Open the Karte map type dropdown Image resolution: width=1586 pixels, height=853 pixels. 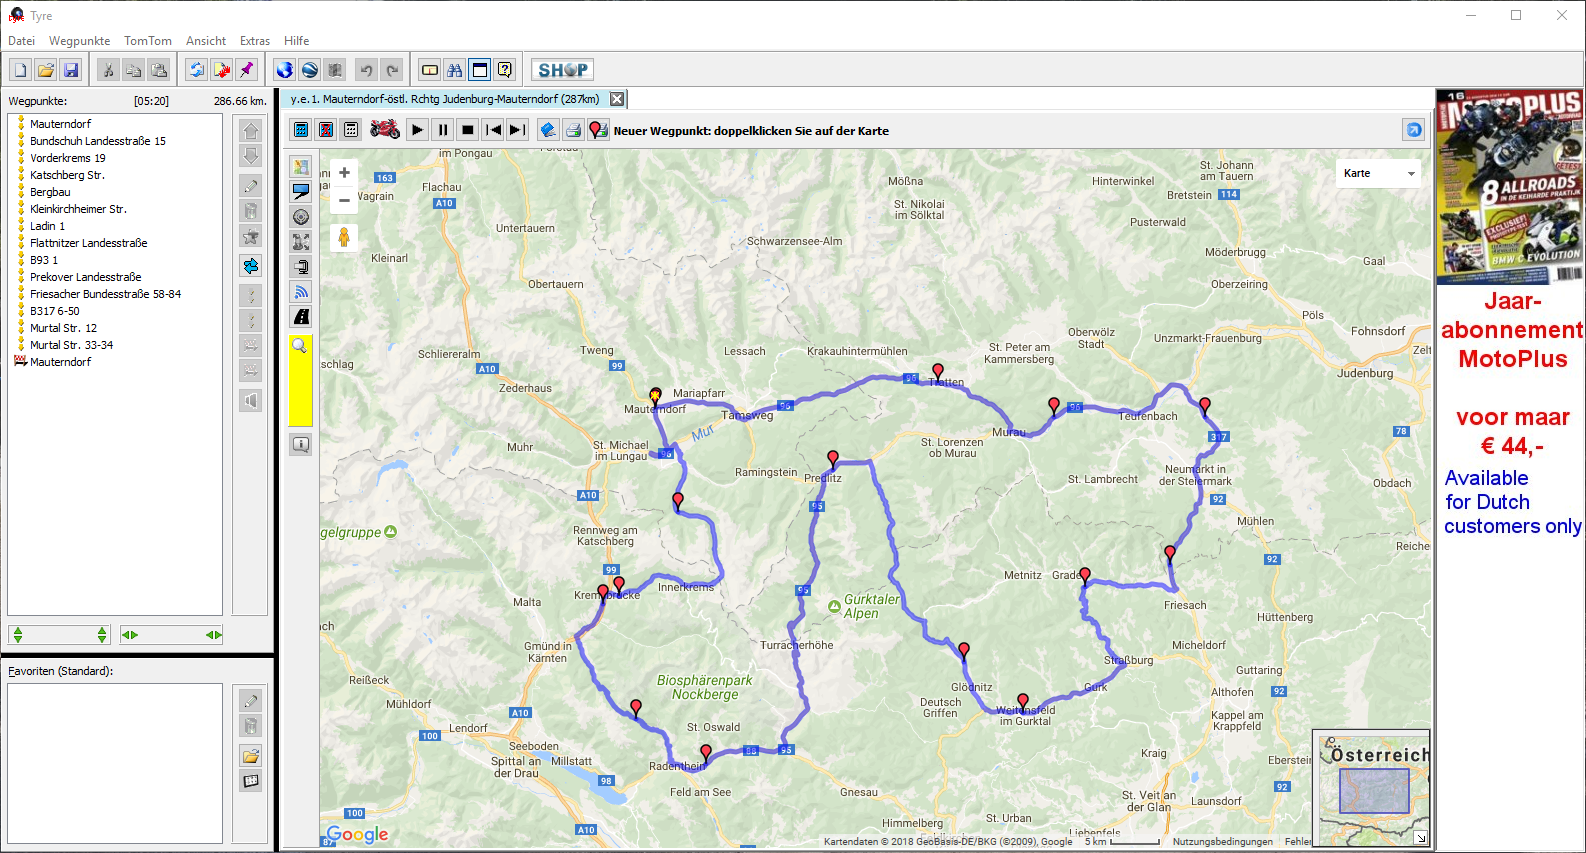tap(1379, 173)
